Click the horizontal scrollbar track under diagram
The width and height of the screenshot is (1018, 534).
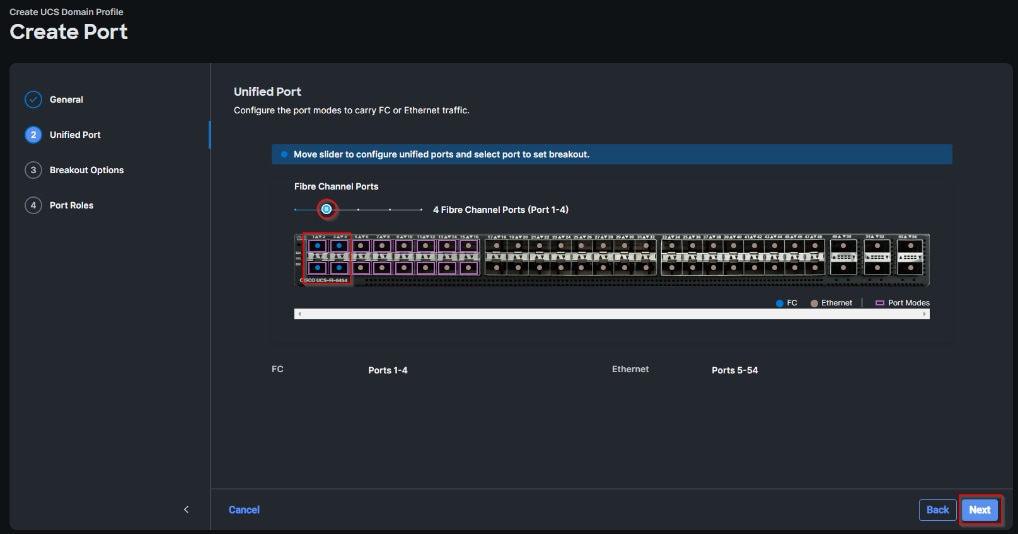click(x=612, y=314)
